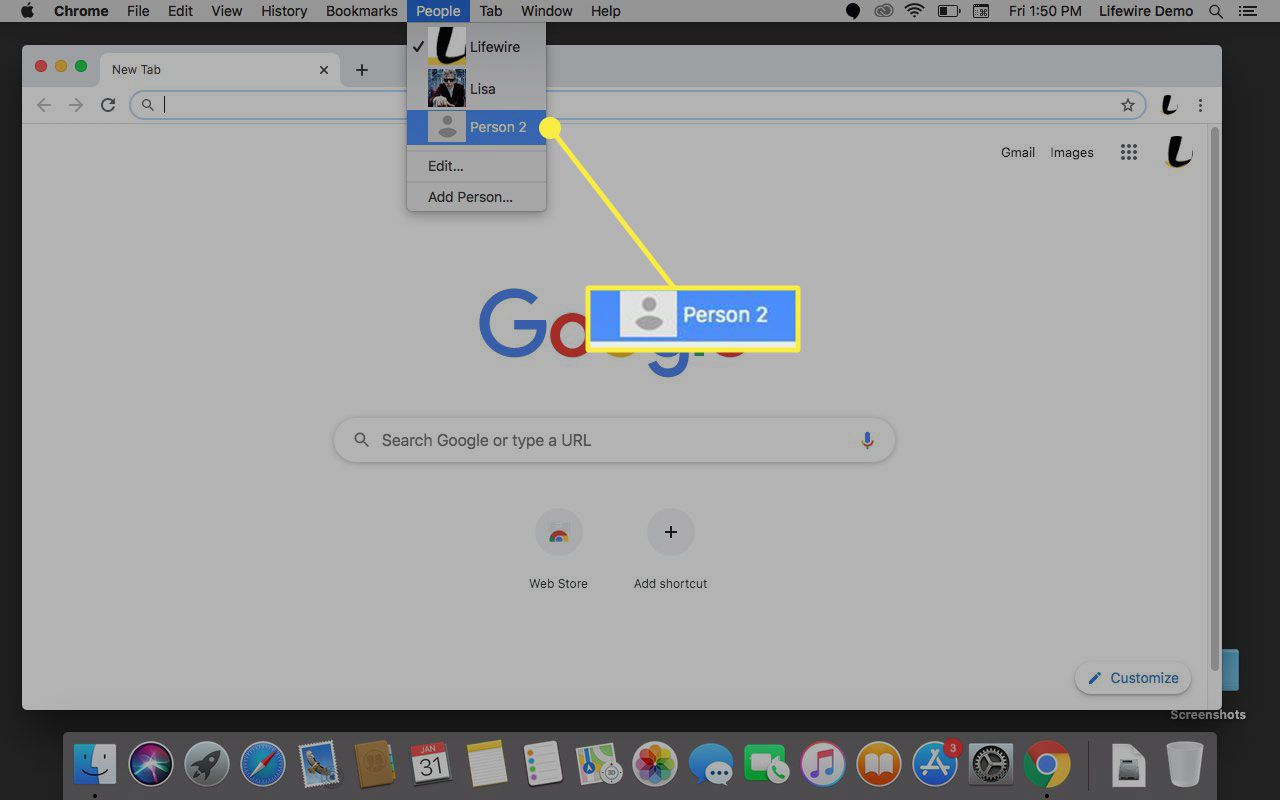Open Creative Cloud menu bar icon
Screen dimensions: 1280x800
[883, 11]
